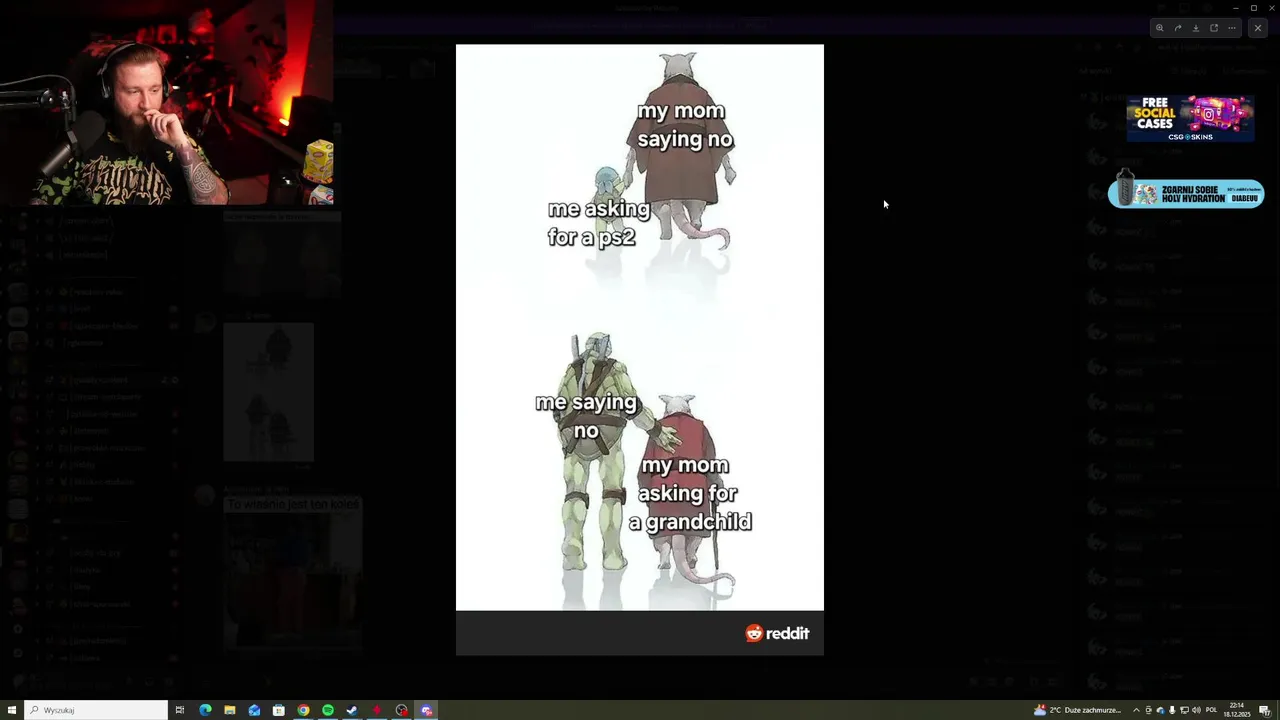Open the Task View button

click(x=180, y=710)
